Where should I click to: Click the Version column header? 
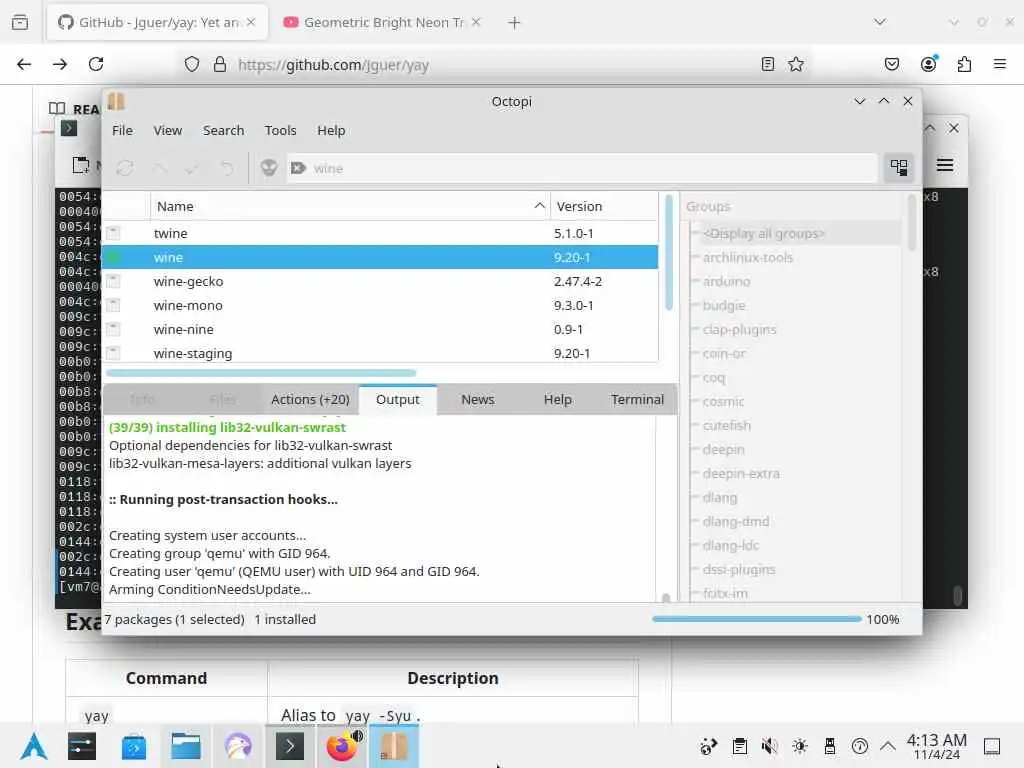[x=603, y=206]
